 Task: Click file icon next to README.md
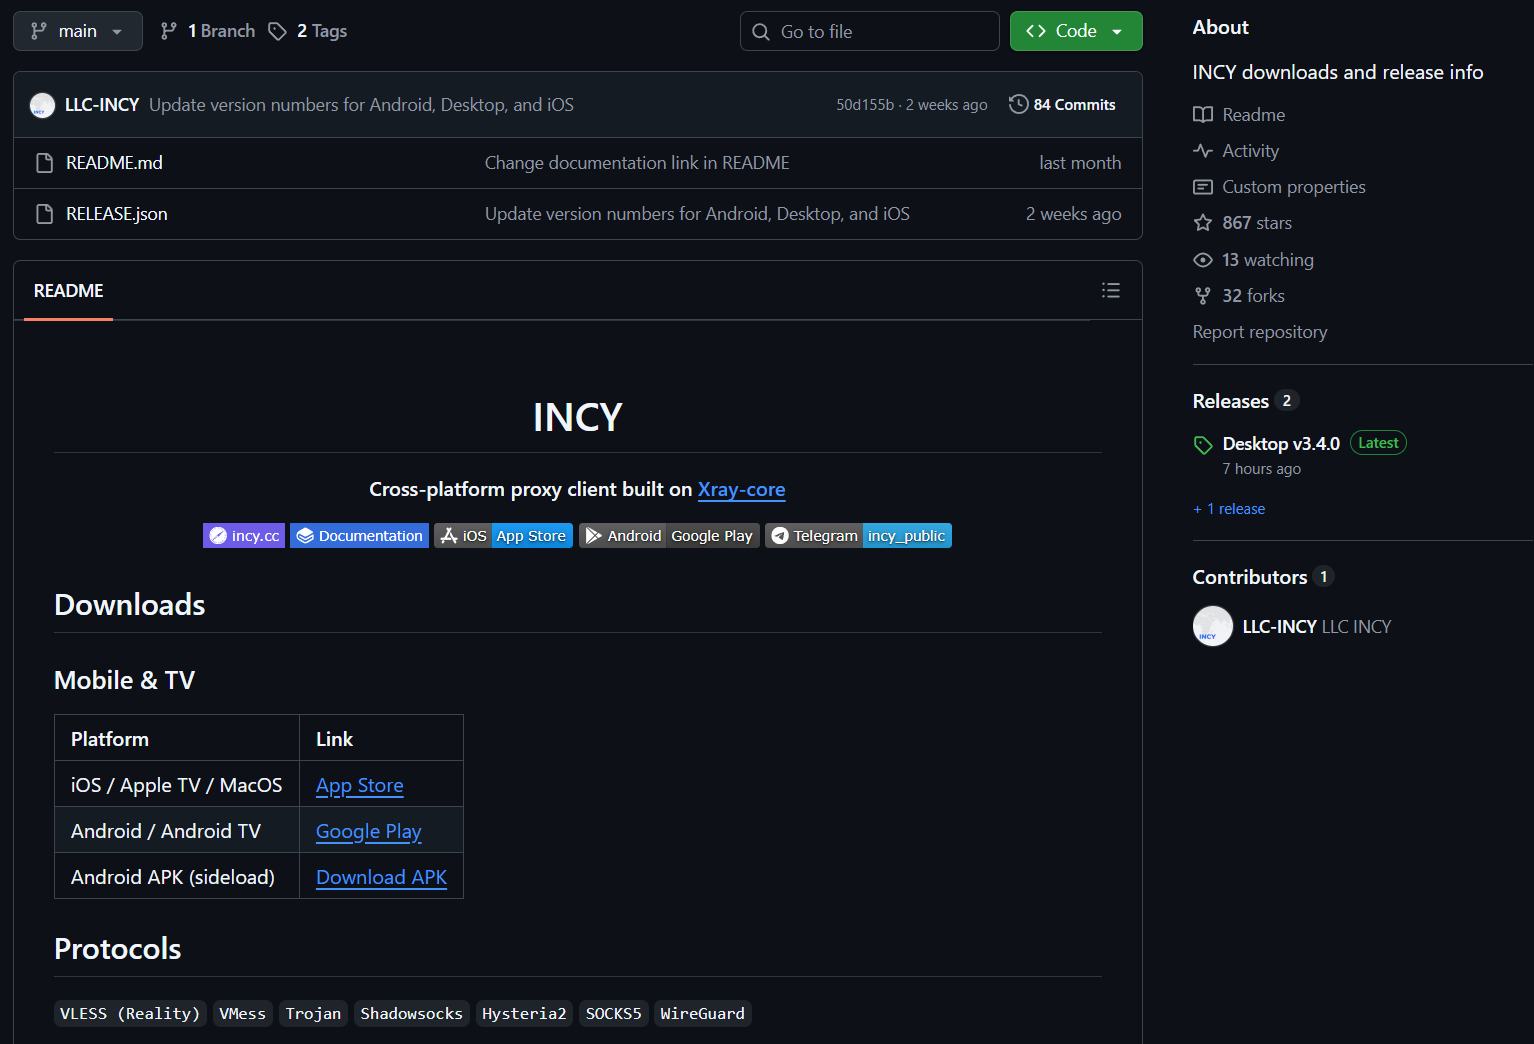coord(44,163)
